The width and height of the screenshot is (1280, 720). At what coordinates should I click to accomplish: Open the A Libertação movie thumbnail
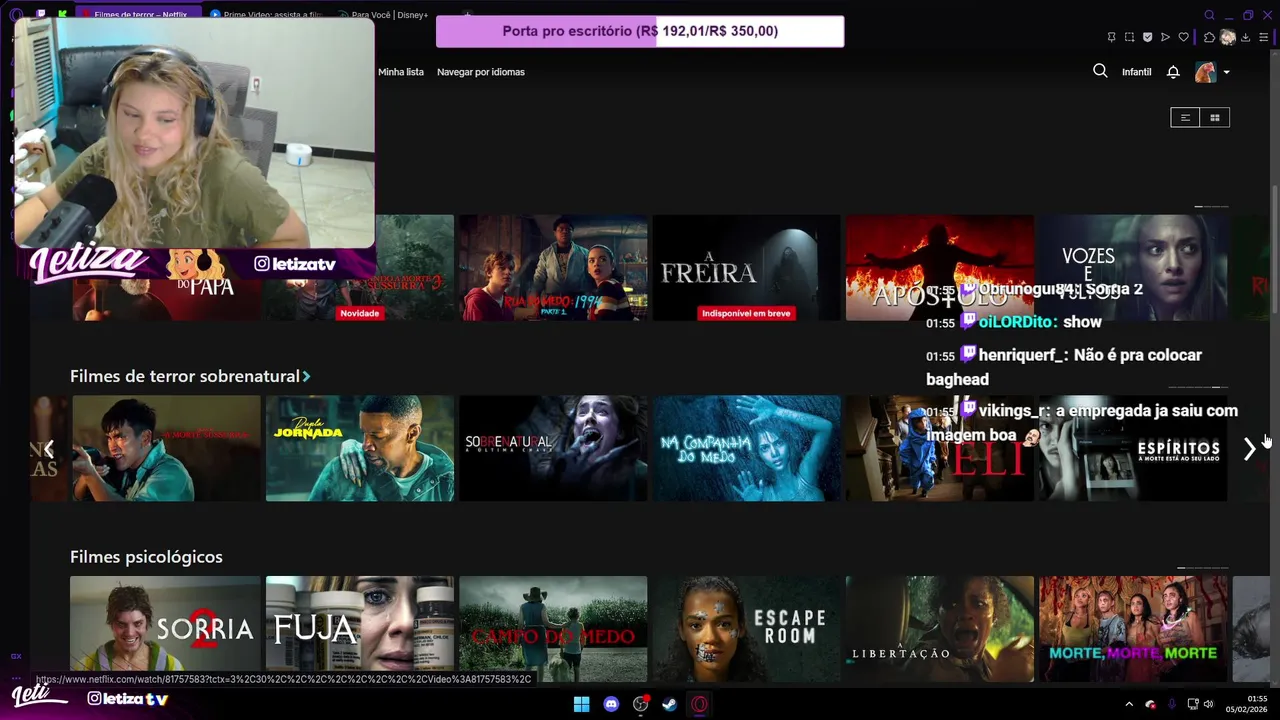tap(939, 629)
